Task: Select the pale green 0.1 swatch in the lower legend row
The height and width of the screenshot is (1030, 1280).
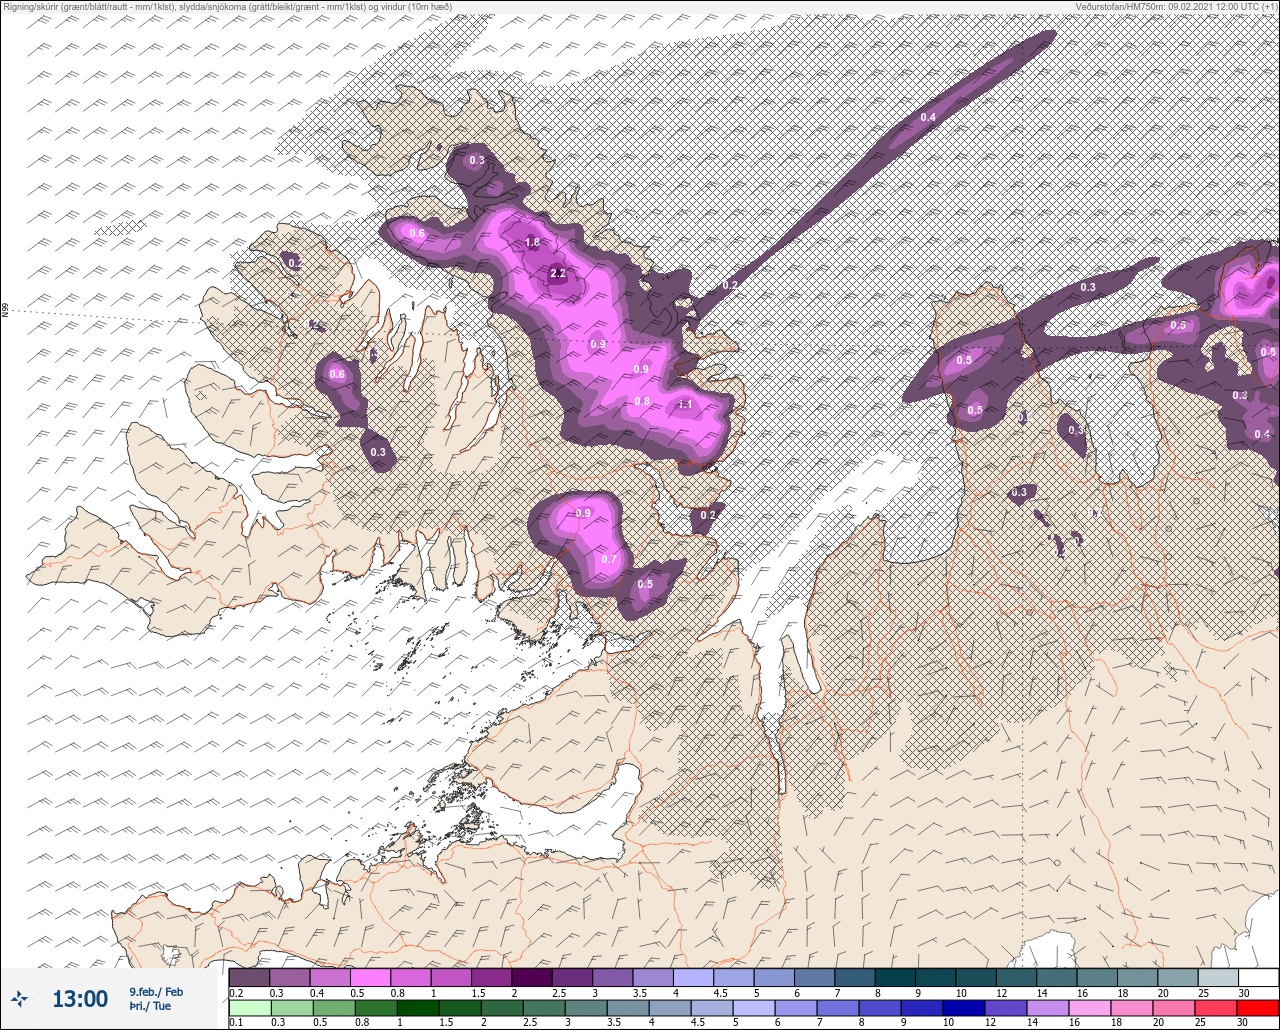Action: coord(249,1008)
